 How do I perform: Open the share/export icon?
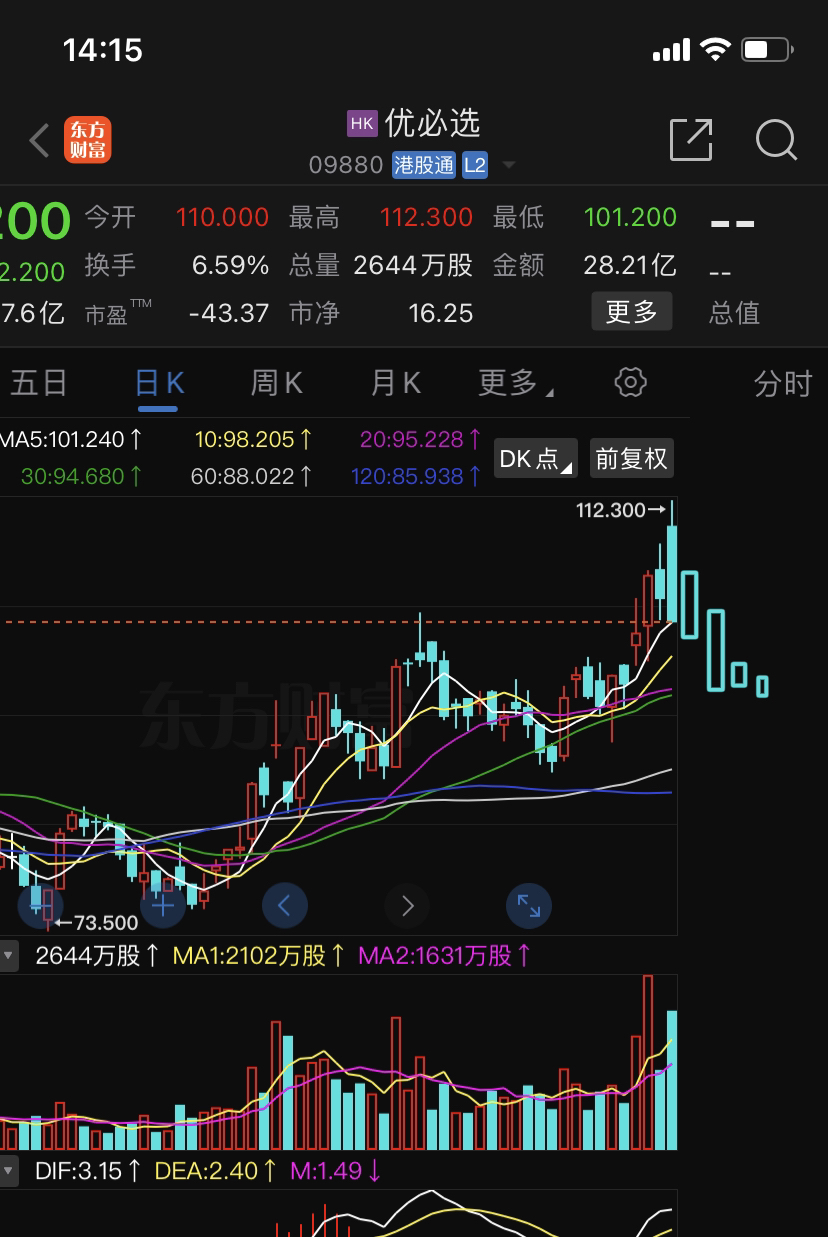pos(691,140)
